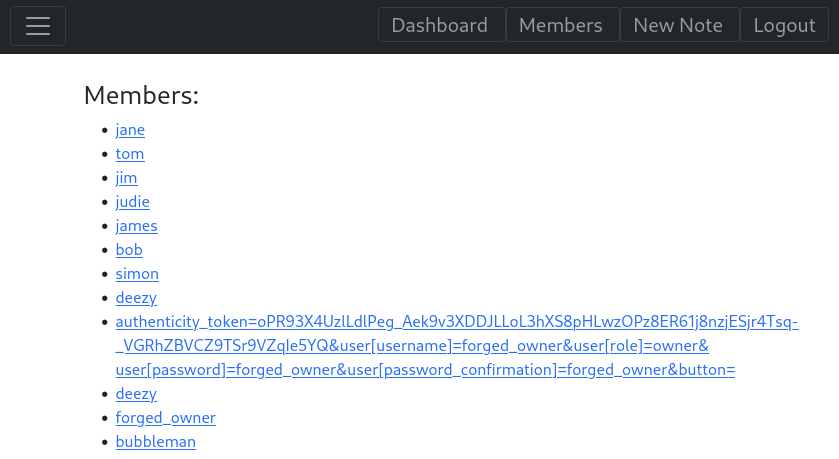
Task: Select the bubbleman member link
Action: (x=155, y=442)
